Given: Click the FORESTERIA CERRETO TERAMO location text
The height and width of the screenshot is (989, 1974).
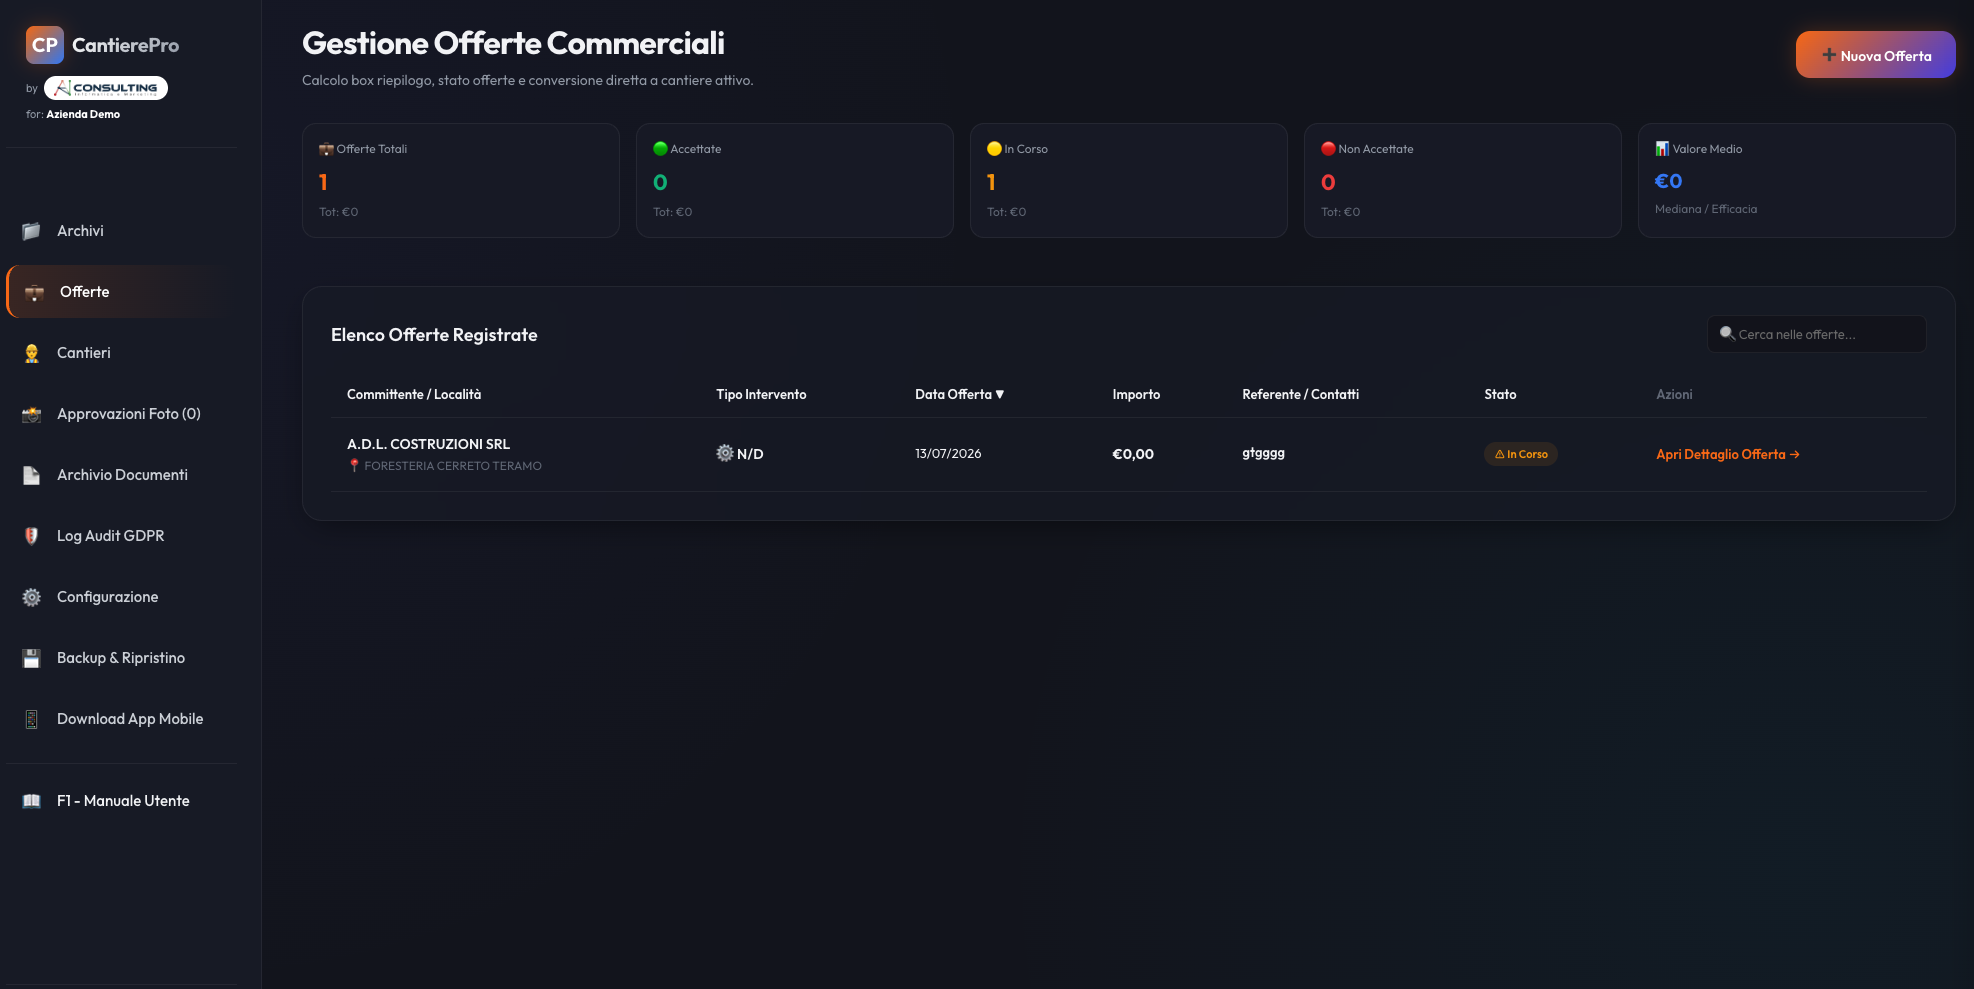Looking at the screenshot, I should [x=453, y=466].
